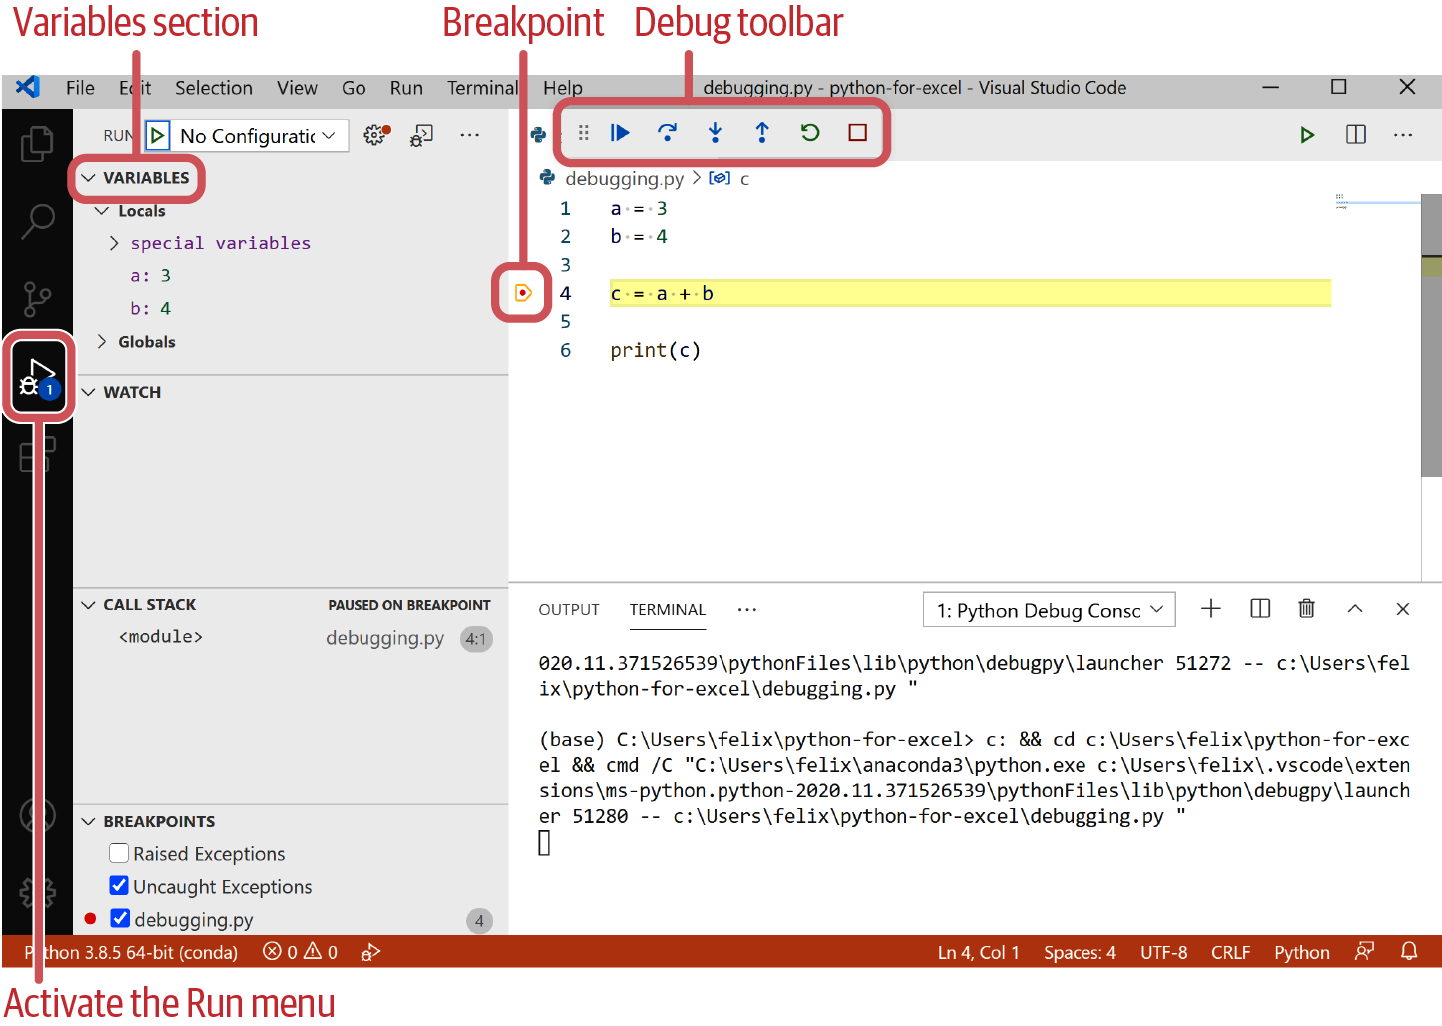Open the Go menu
Viewport: 1442px width, 1026px height.
(x=354, y=88)
